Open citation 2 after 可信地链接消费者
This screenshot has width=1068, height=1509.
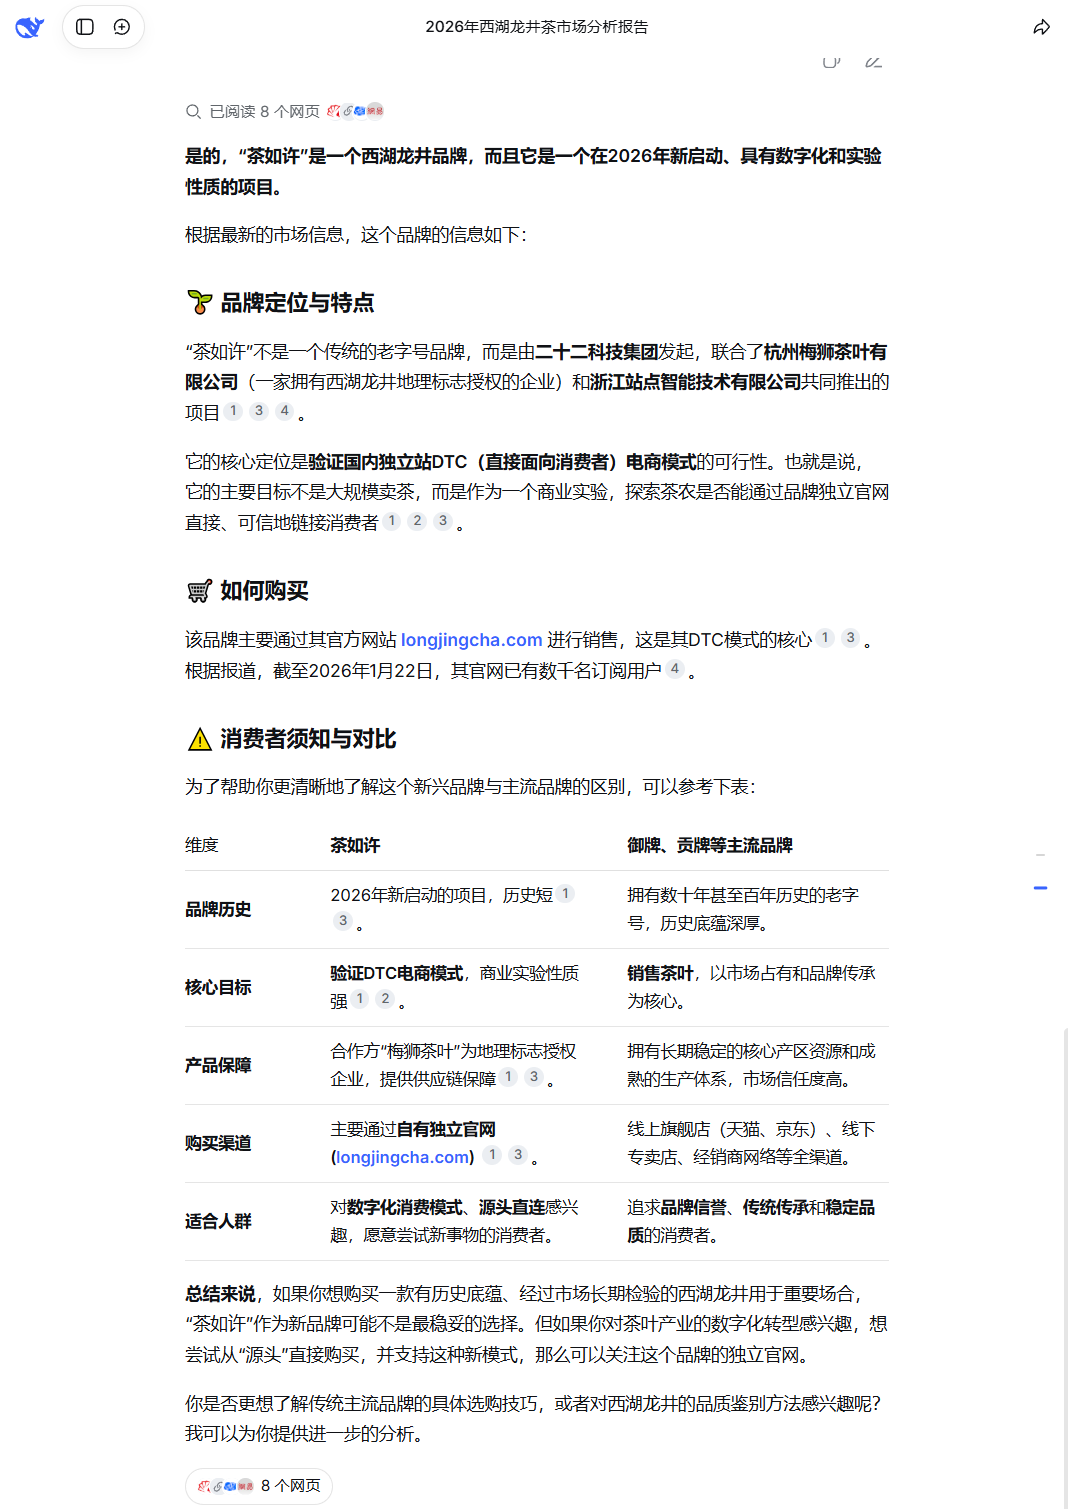(417, 521)
